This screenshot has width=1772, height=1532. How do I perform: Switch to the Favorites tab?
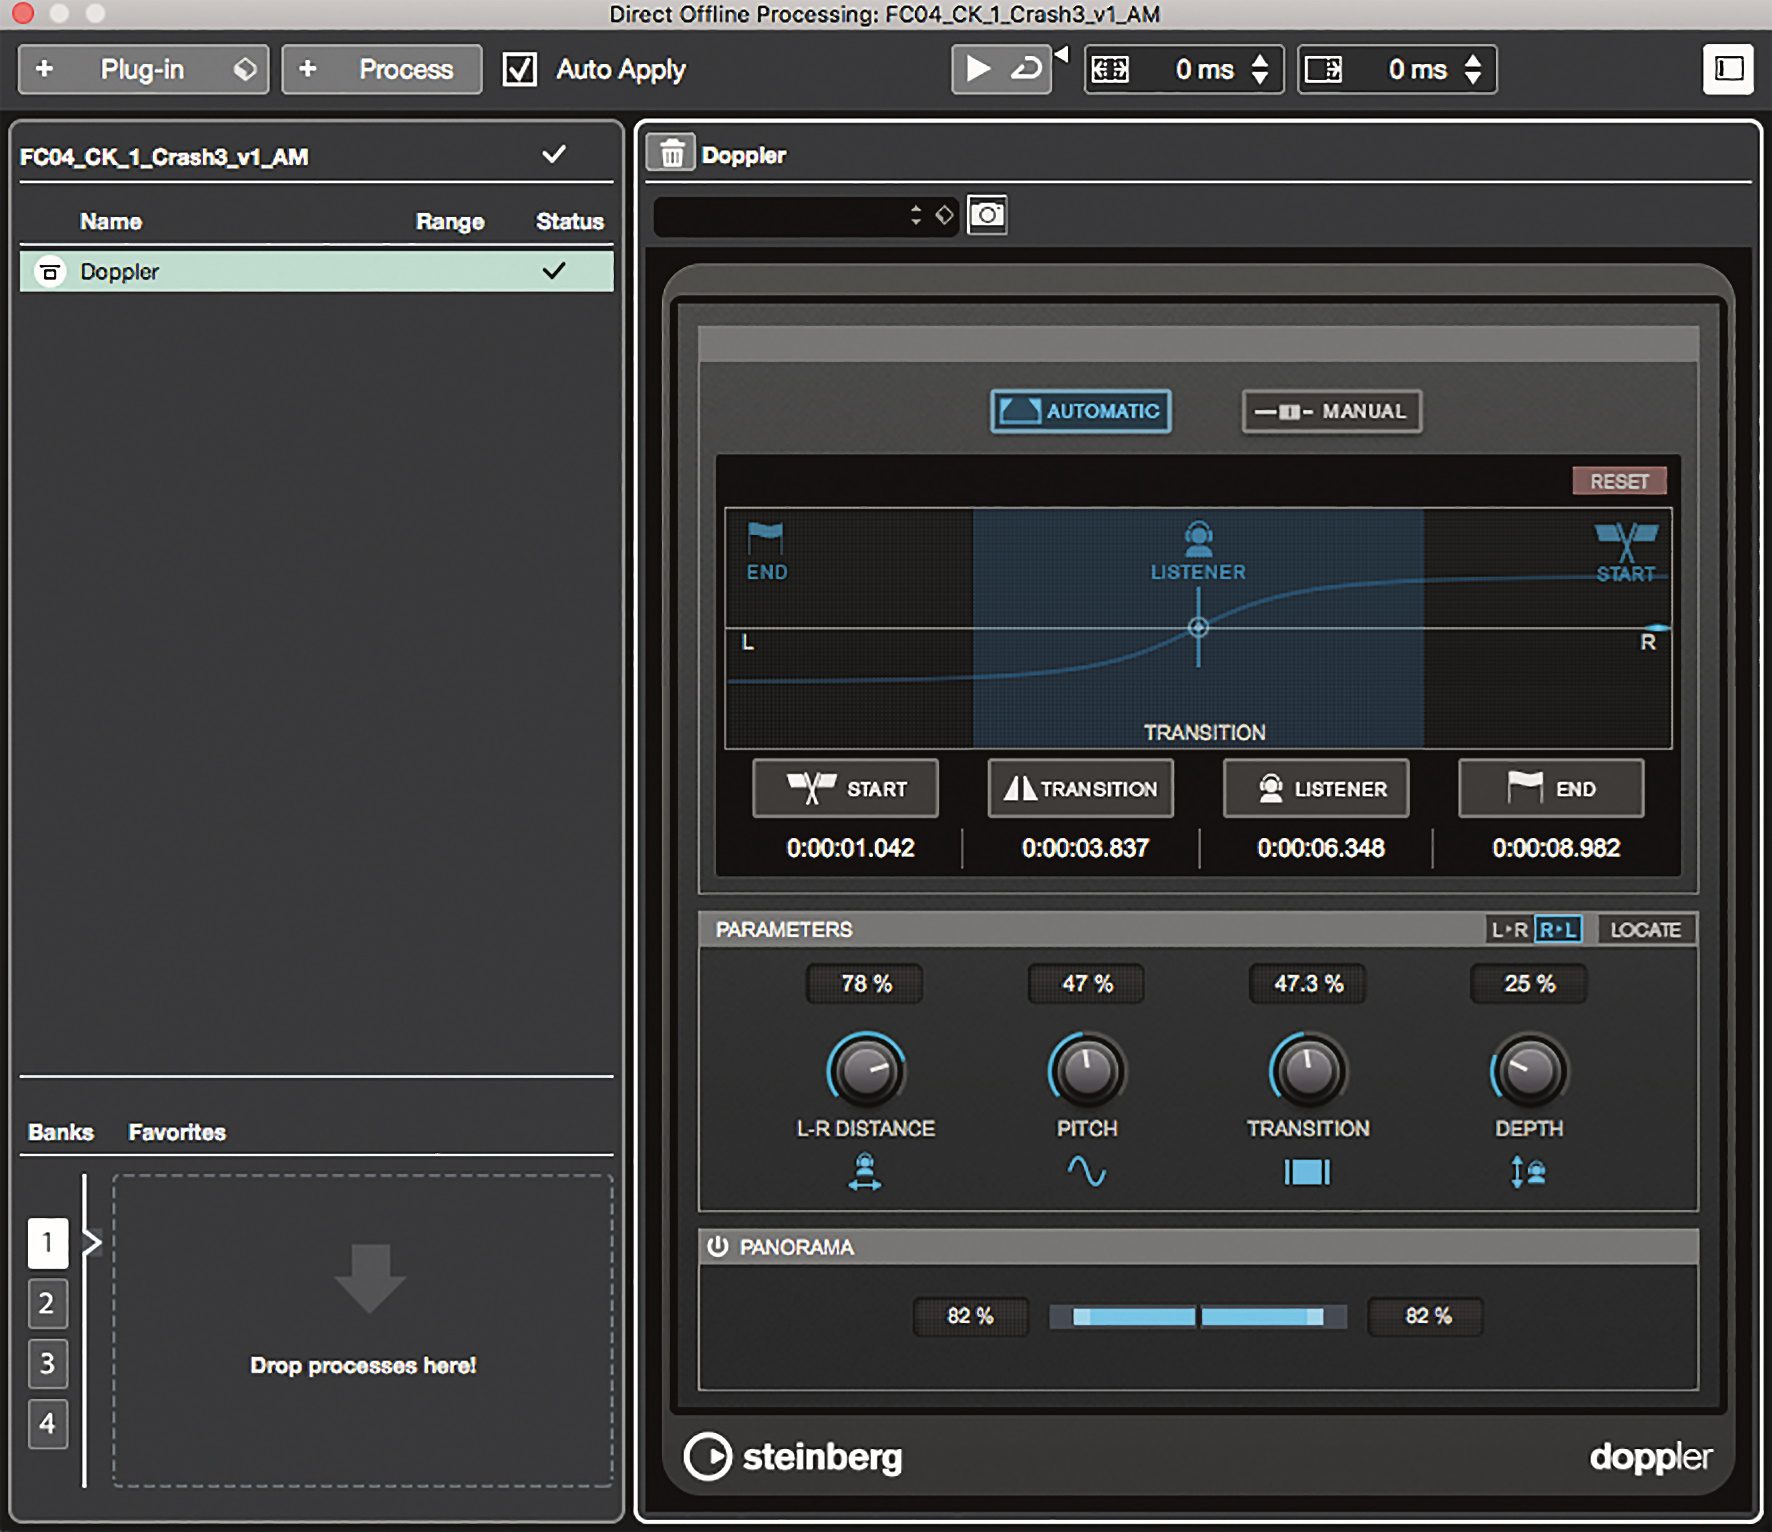[176, 1132]
